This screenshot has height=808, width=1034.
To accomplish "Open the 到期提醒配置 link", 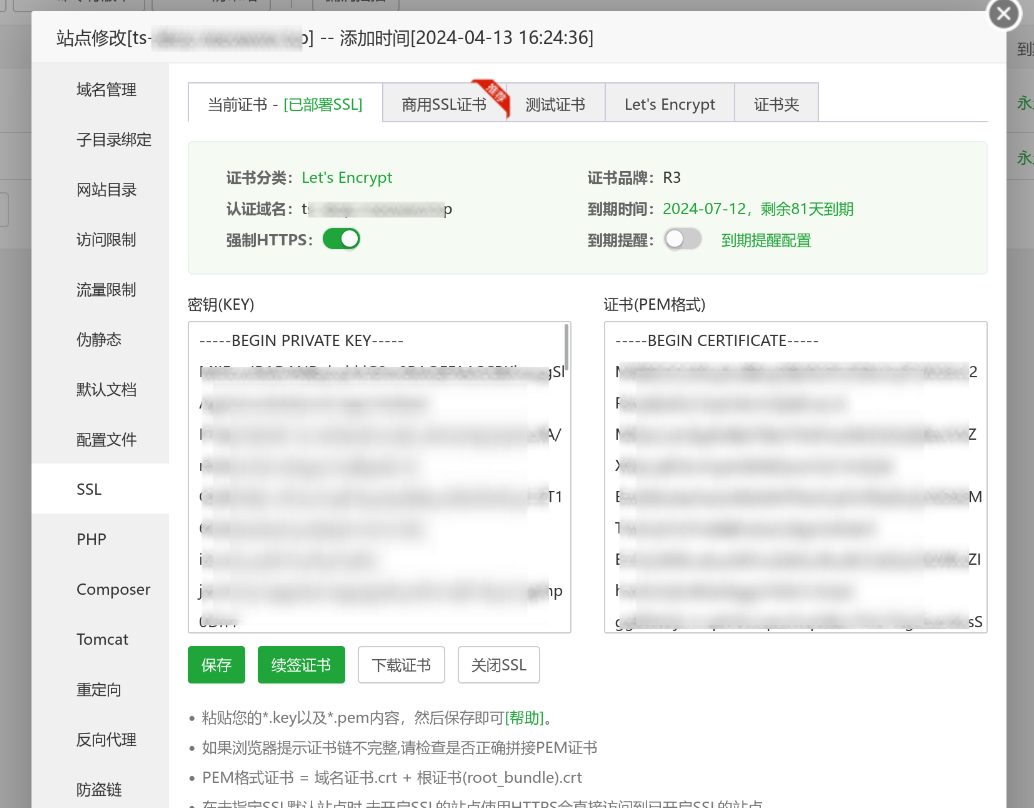I will [x=766, y=240].
